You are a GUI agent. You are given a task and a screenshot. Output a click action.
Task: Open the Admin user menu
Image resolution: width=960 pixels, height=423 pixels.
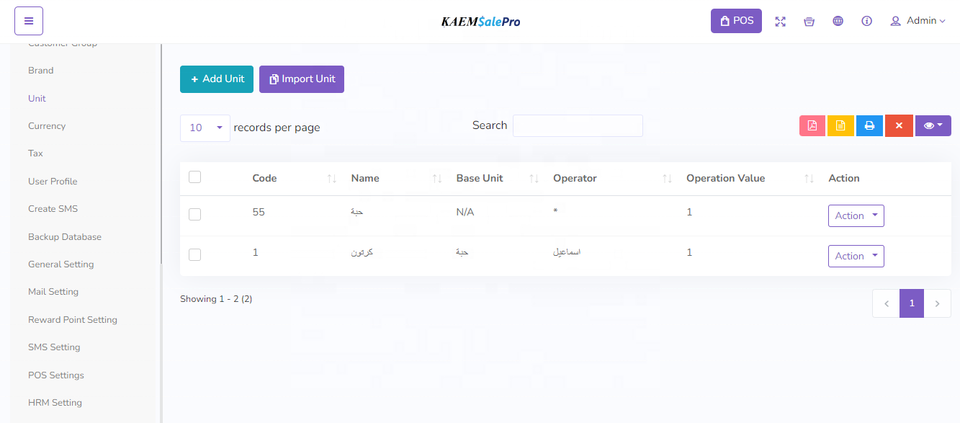[917, 21]
